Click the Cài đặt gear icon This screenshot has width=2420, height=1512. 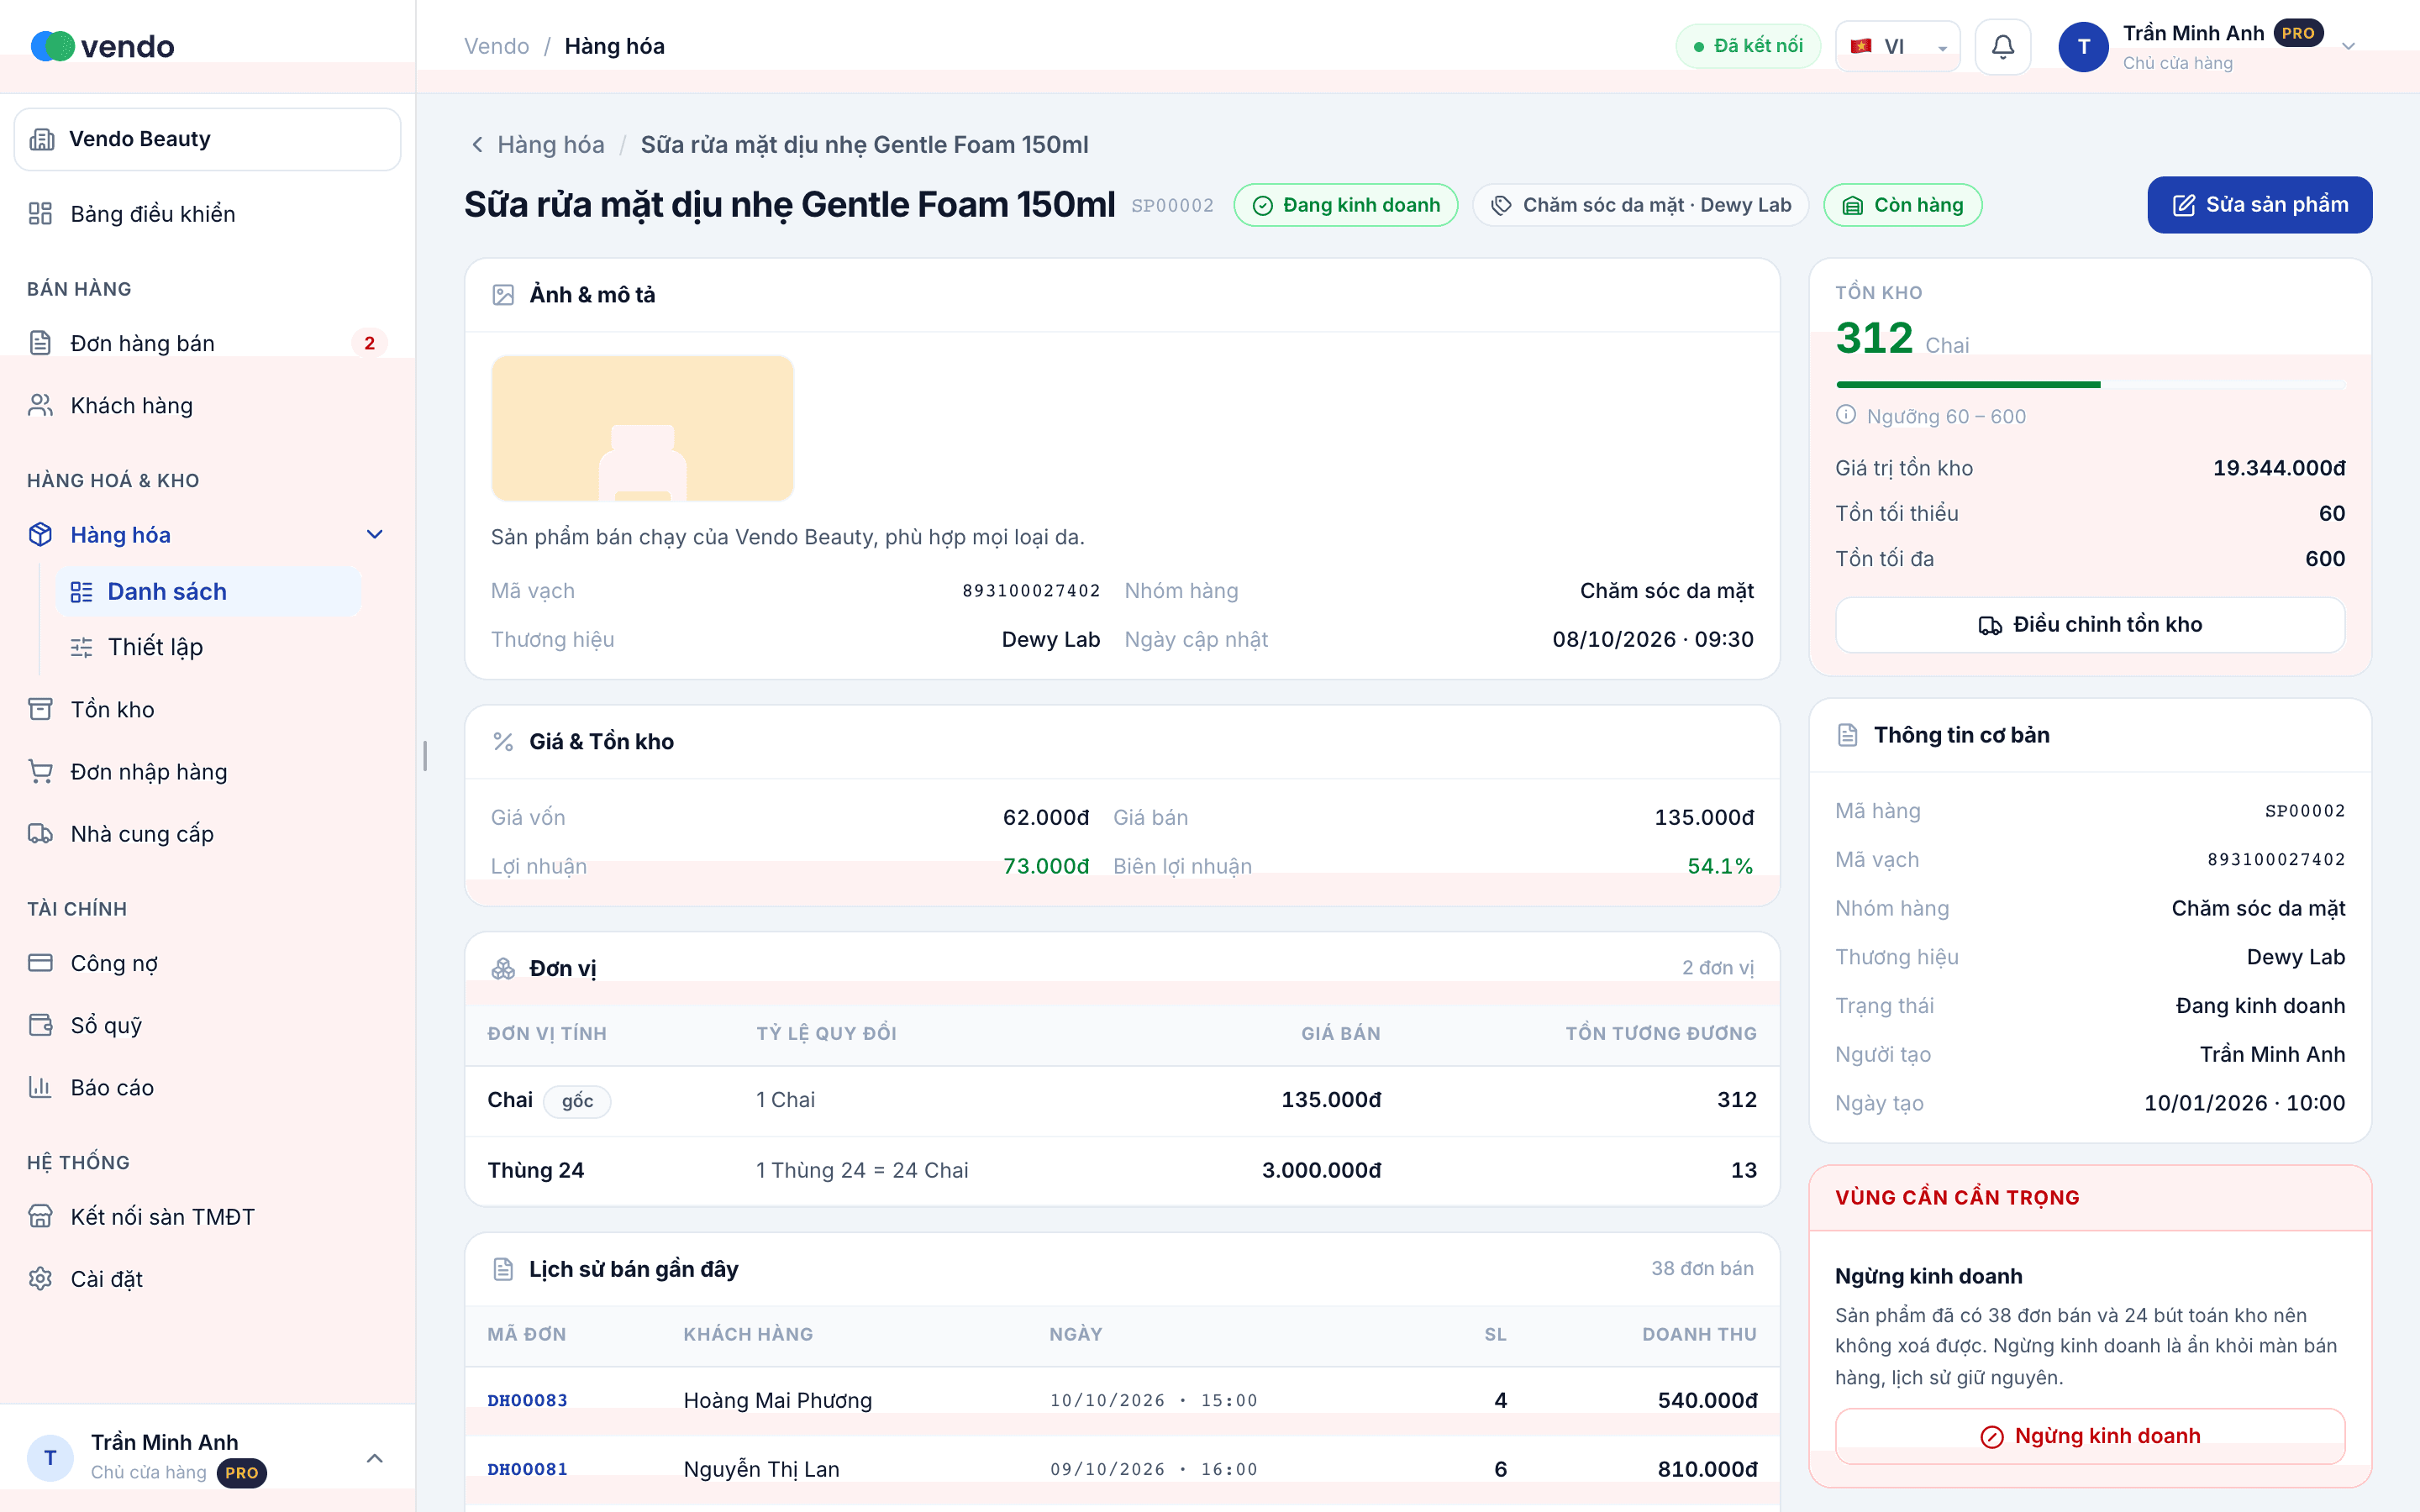[40, 1278]
